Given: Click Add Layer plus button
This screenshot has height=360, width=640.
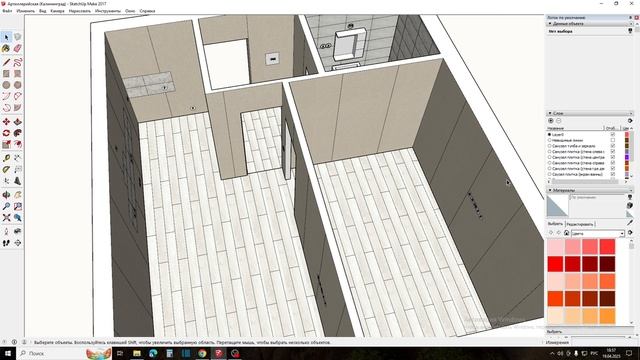Looking at the screenshot, I should point(551,120).
